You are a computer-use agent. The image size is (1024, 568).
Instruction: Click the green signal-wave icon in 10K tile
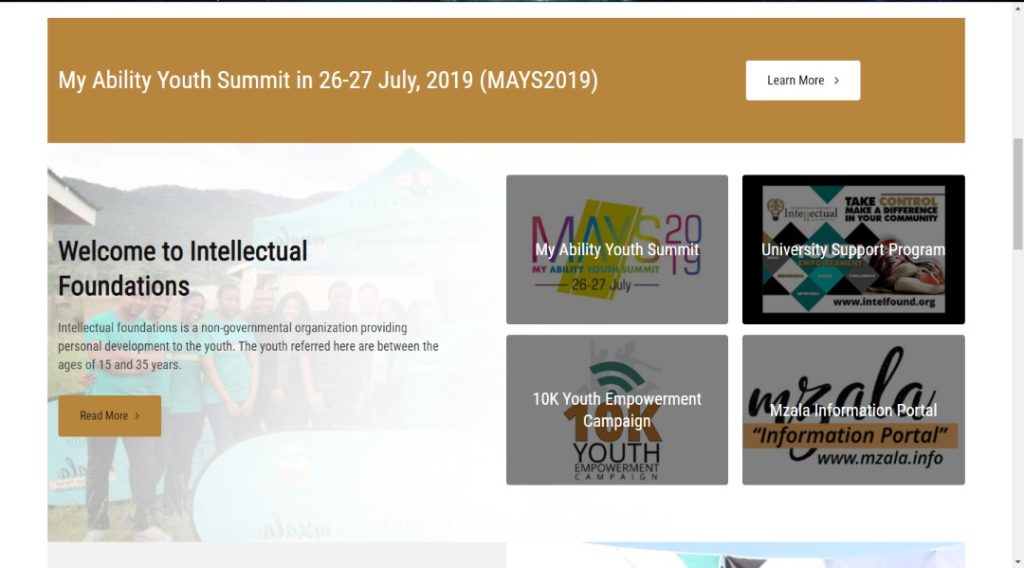coord(615,377)
